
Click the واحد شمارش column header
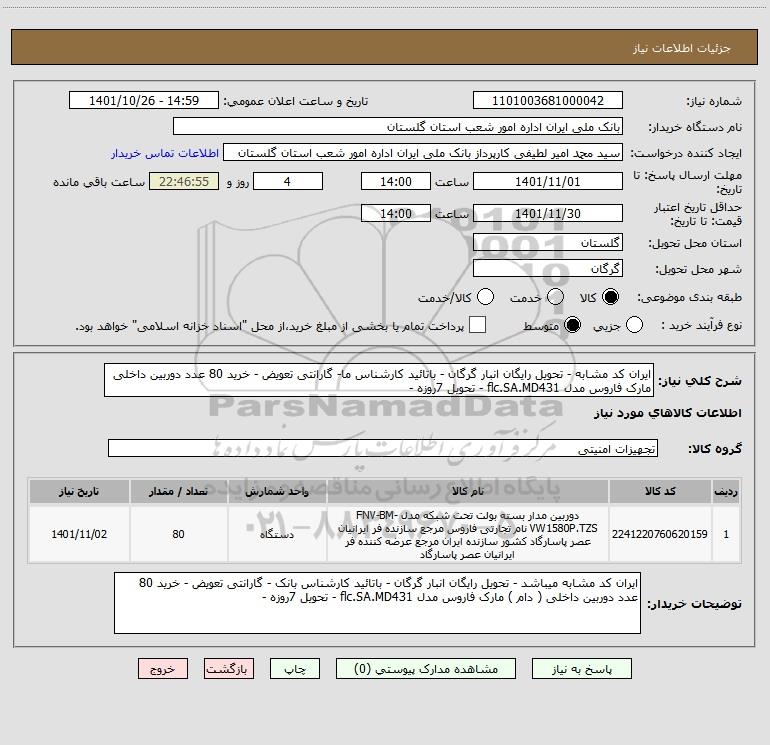tap(277, 491)
